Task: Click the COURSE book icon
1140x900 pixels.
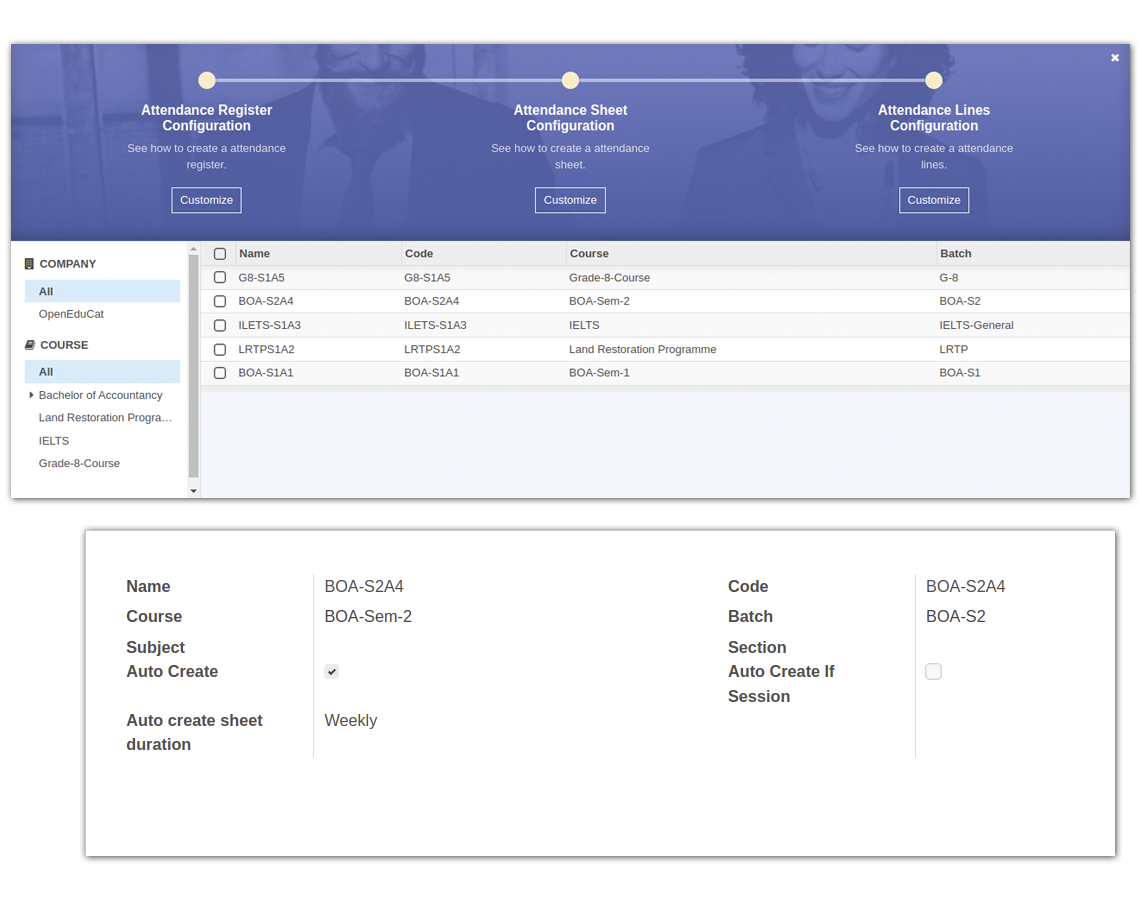Action: click(29, 345)
